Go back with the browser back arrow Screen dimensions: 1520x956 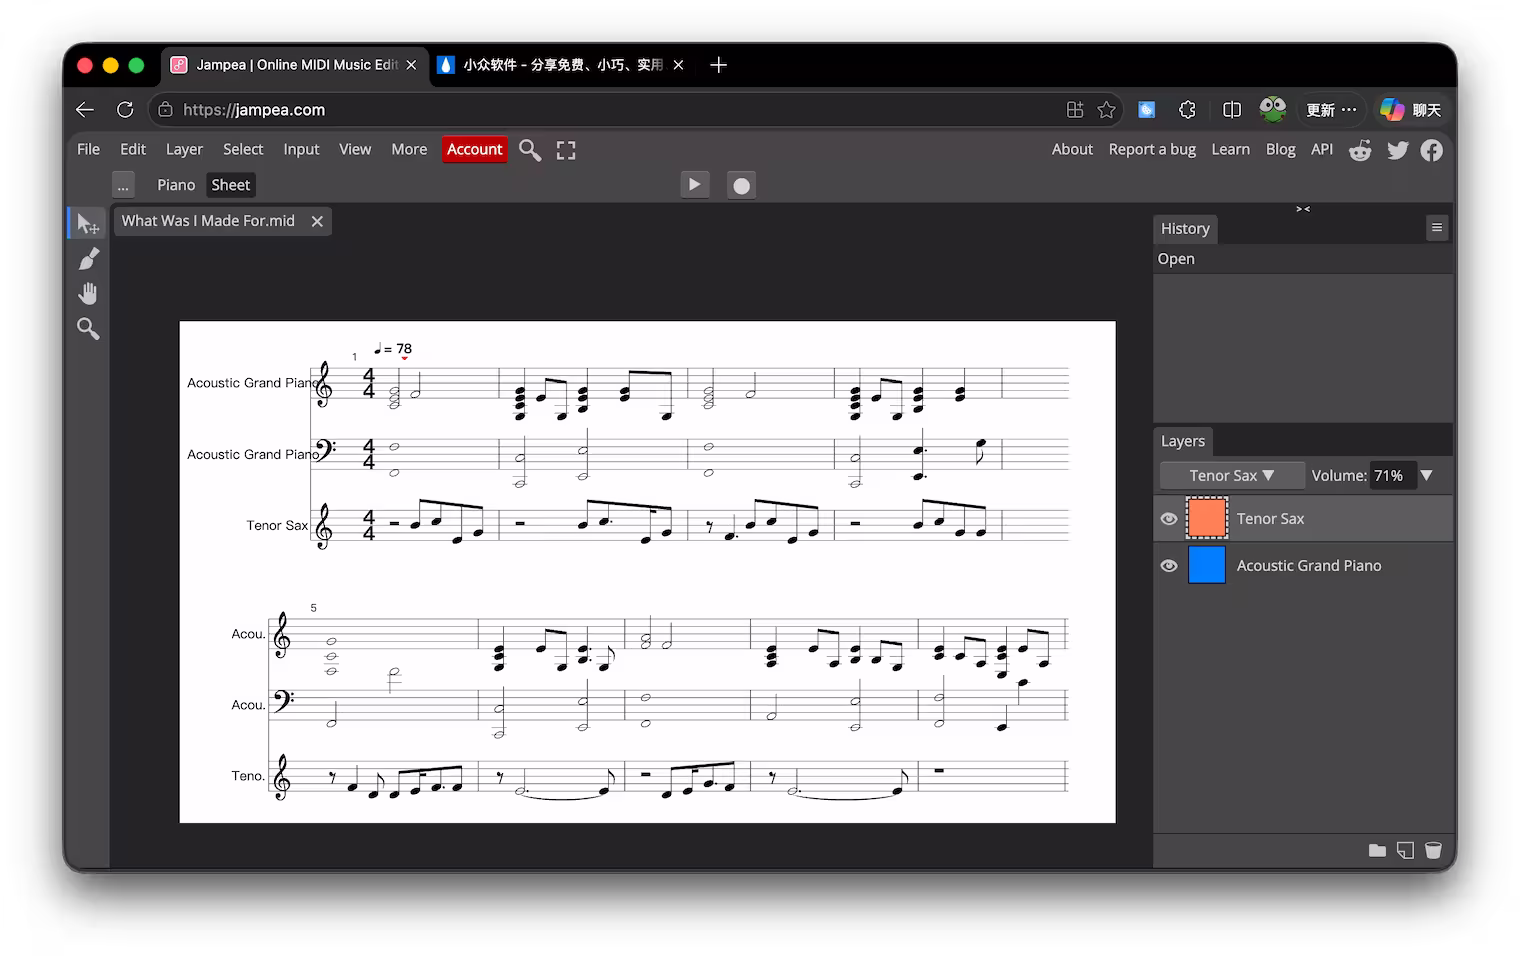point(85,110)
